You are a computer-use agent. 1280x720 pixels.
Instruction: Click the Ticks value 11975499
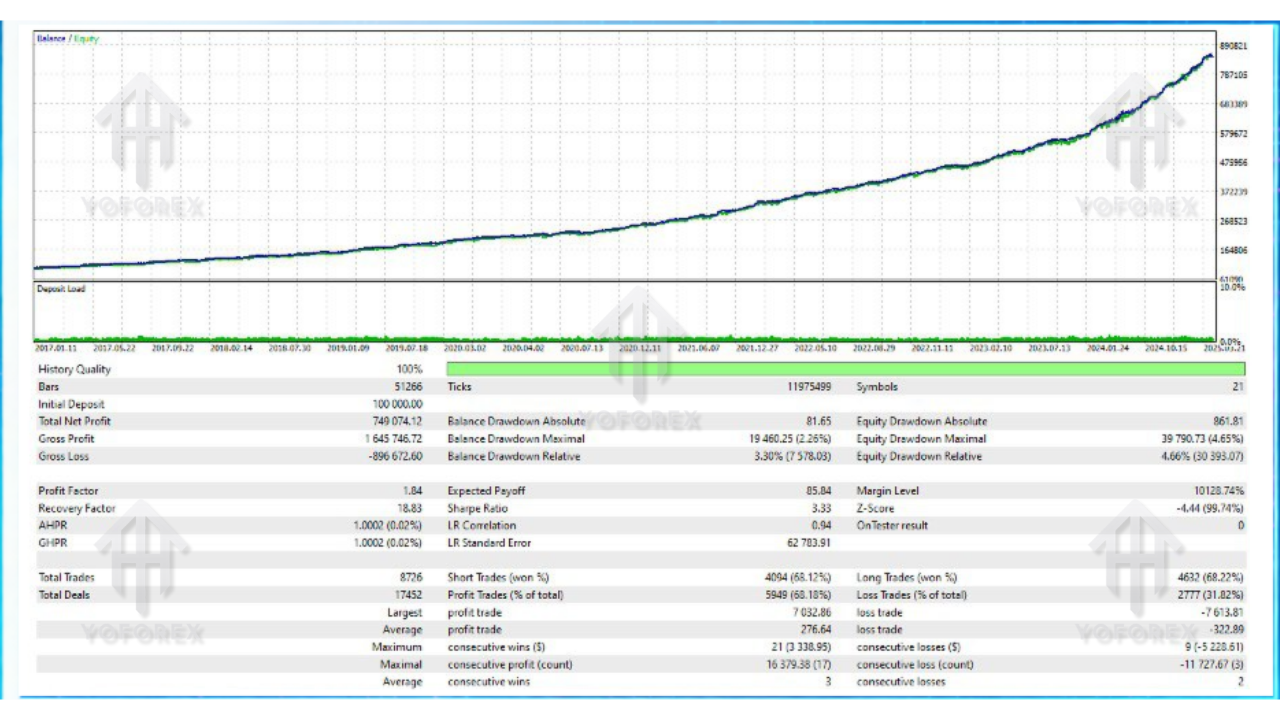pos(802,387)
